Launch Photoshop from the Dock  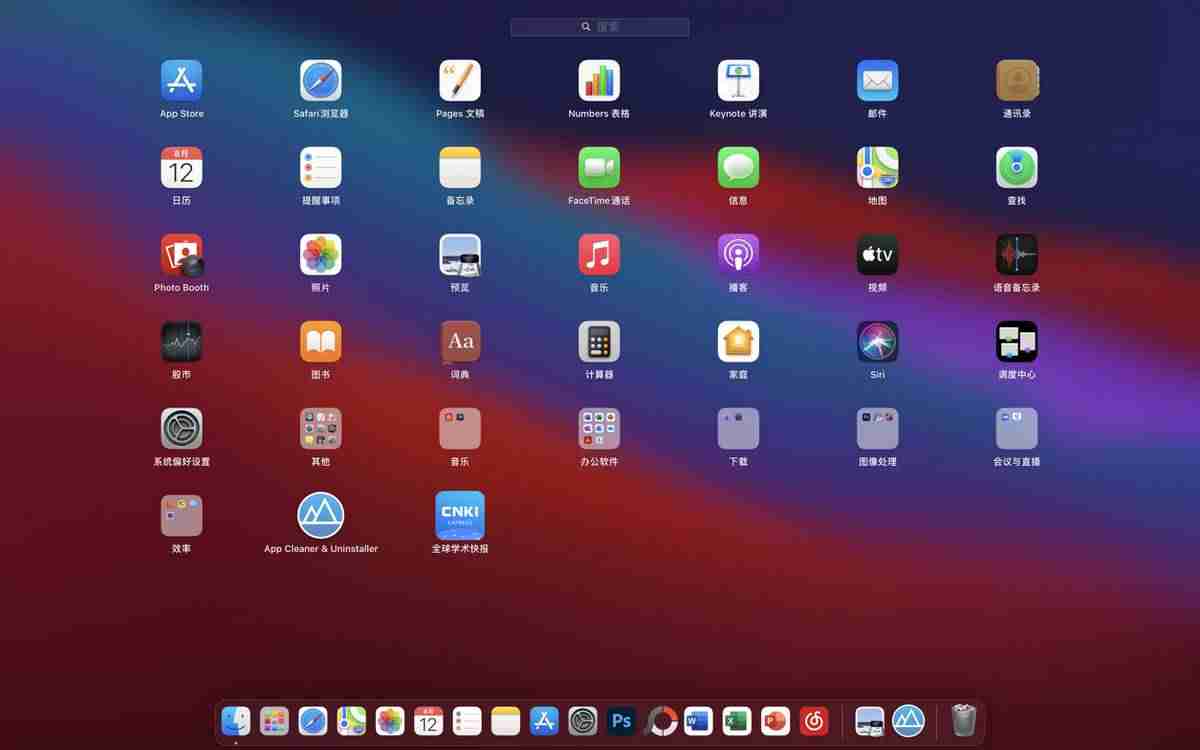[621, 721]
